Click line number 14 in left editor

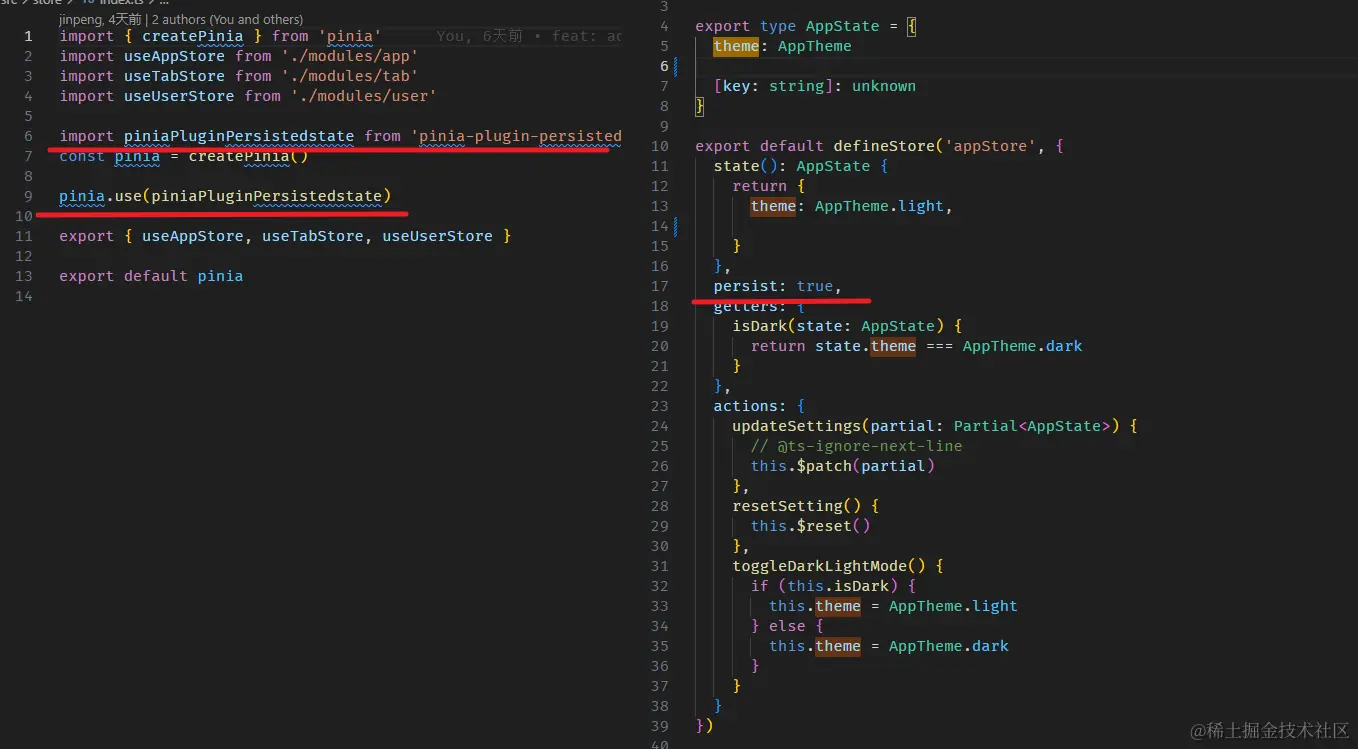(x=24, y=296)
